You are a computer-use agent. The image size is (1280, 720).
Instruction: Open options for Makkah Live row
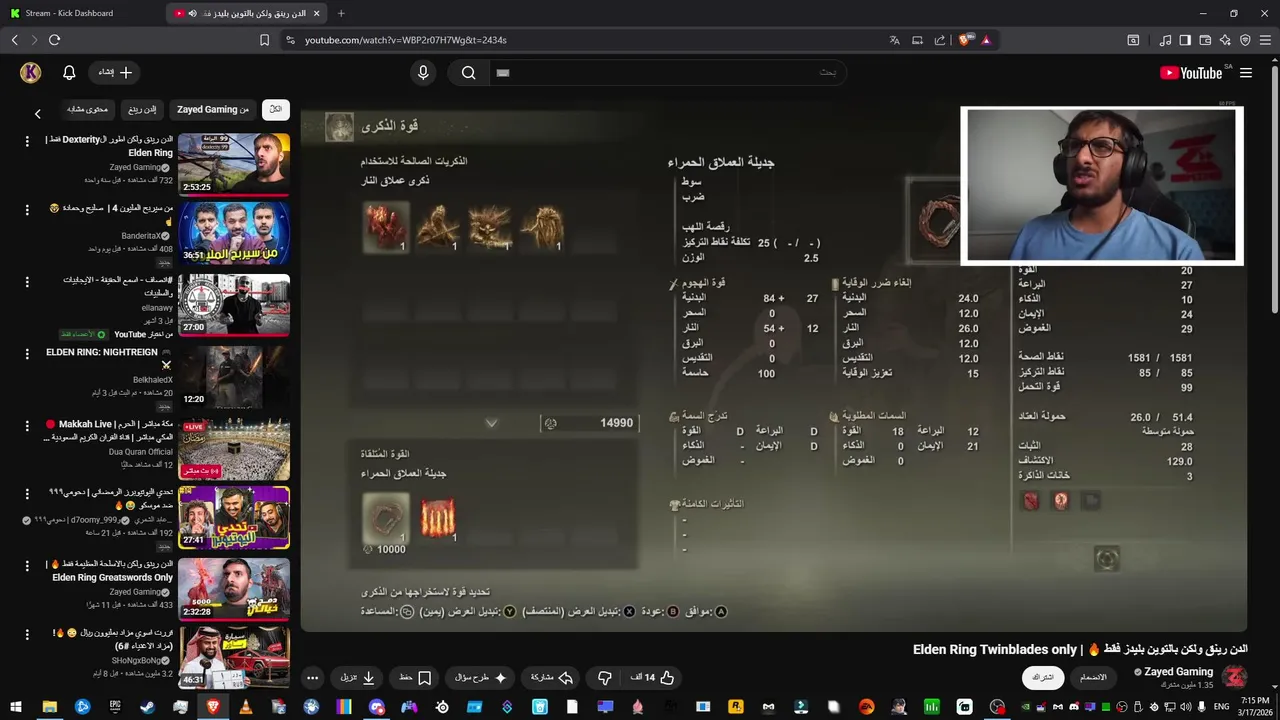(27, 425)
